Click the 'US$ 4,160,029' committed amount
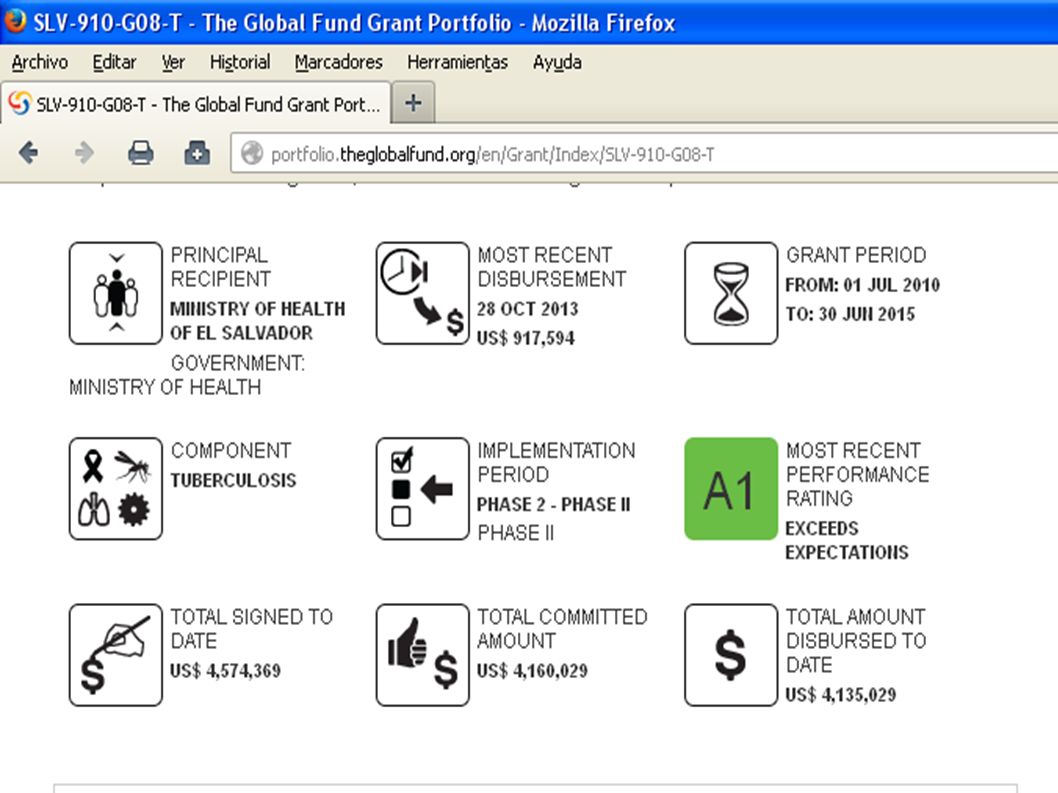1058x793 pixels. click(532, 670)
